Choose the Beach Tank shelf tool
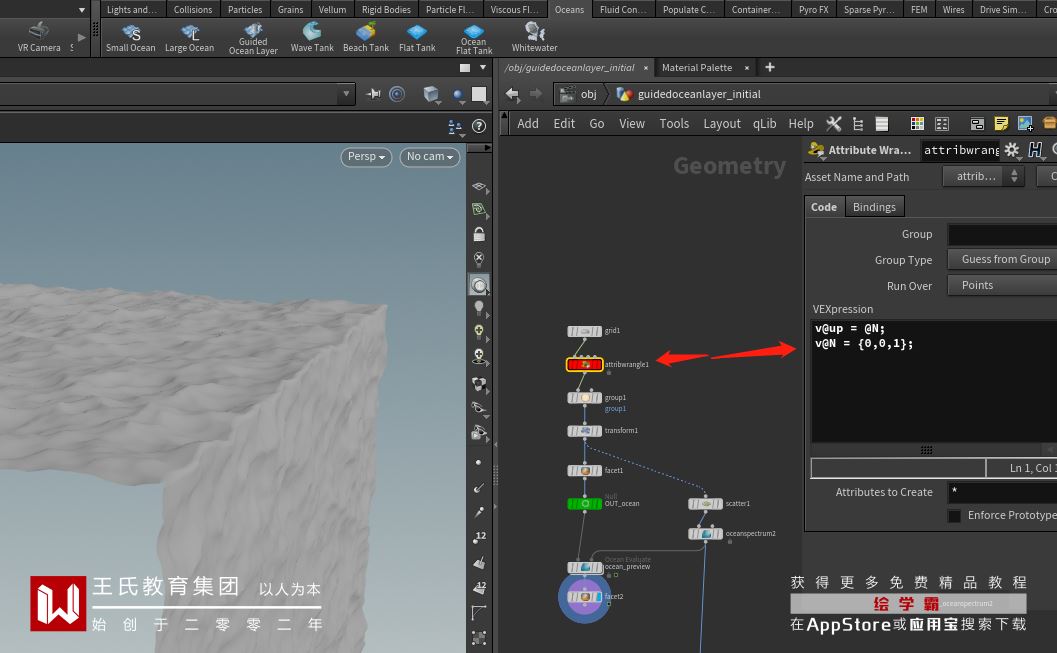Image resolution: width=1057 pixels, height=653 pixels. click(x=366, y=37)
